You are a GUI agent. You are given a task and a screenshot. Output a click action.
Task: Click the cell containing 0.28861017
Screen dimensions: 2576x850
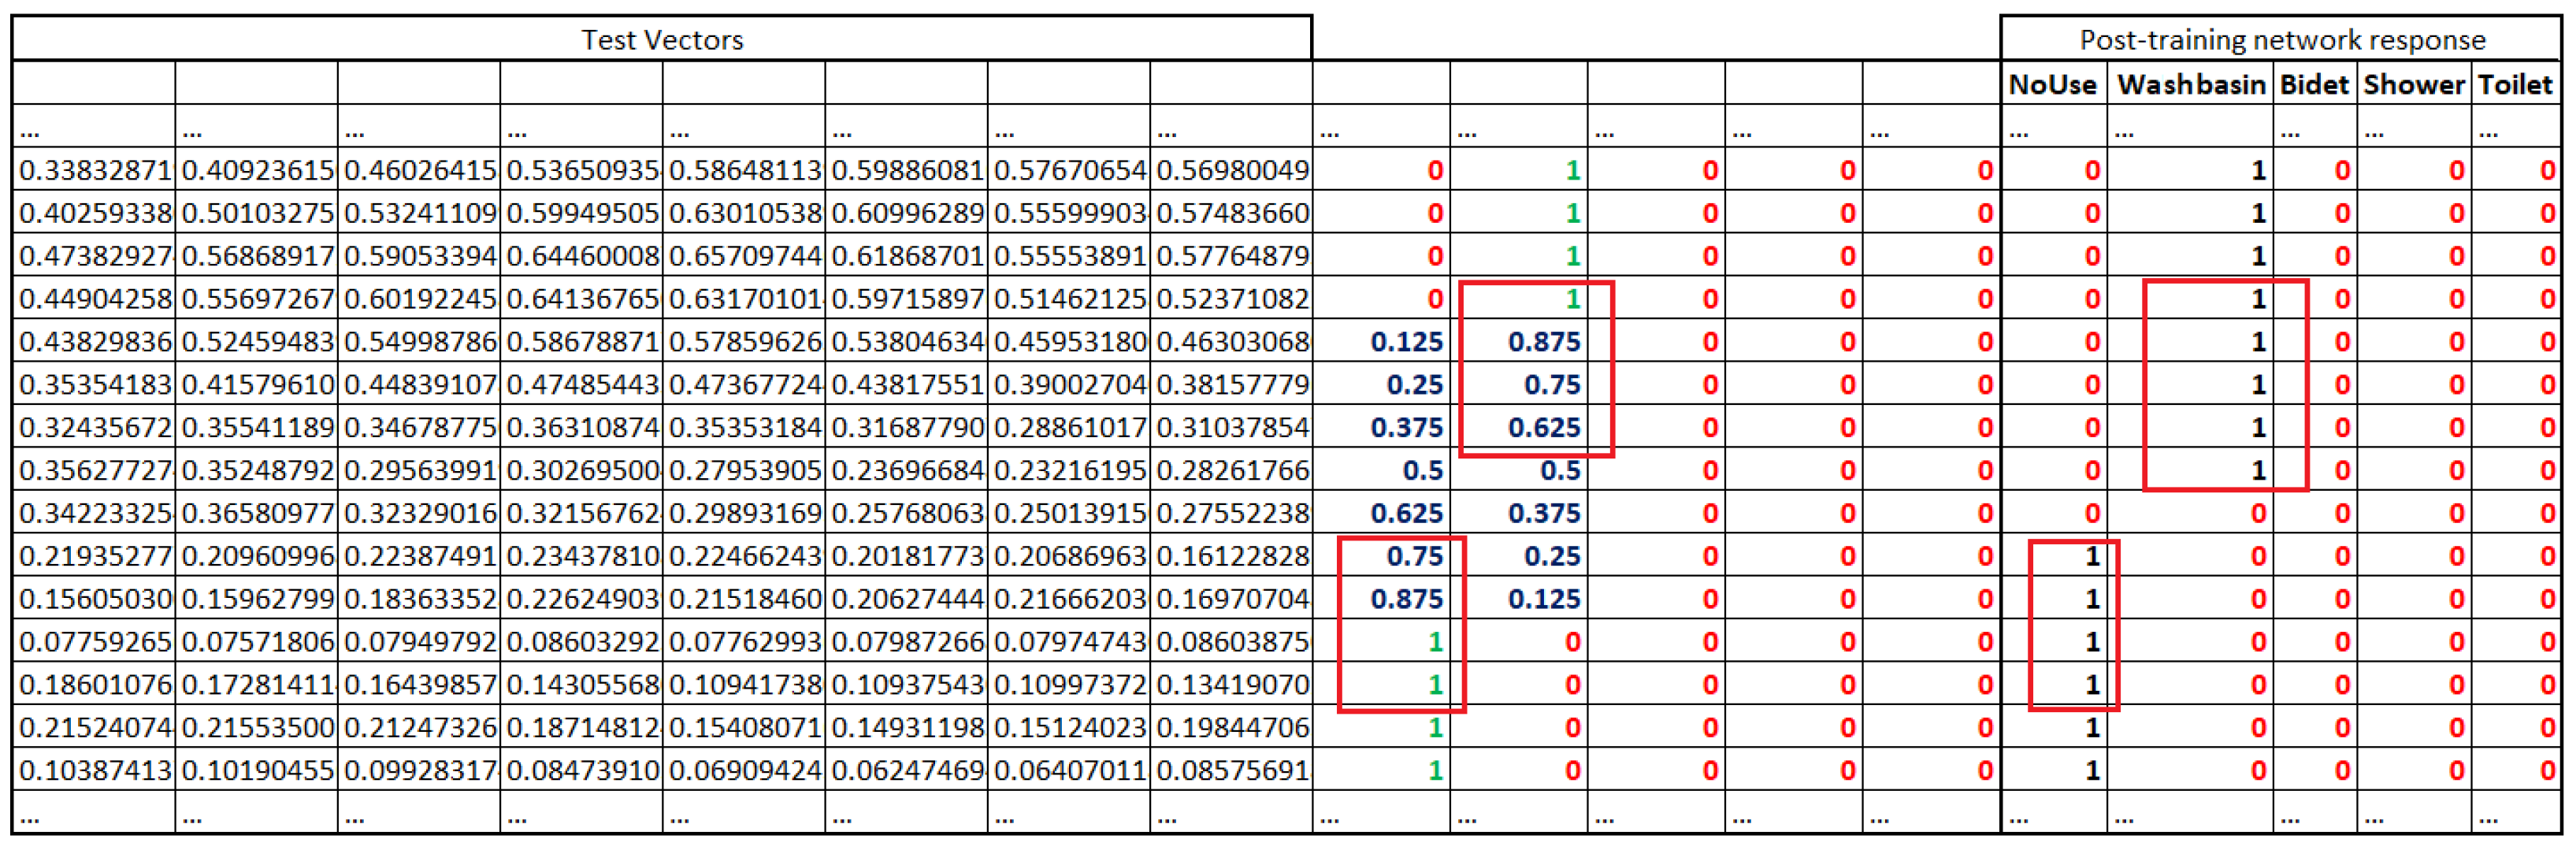point(1069,427)
